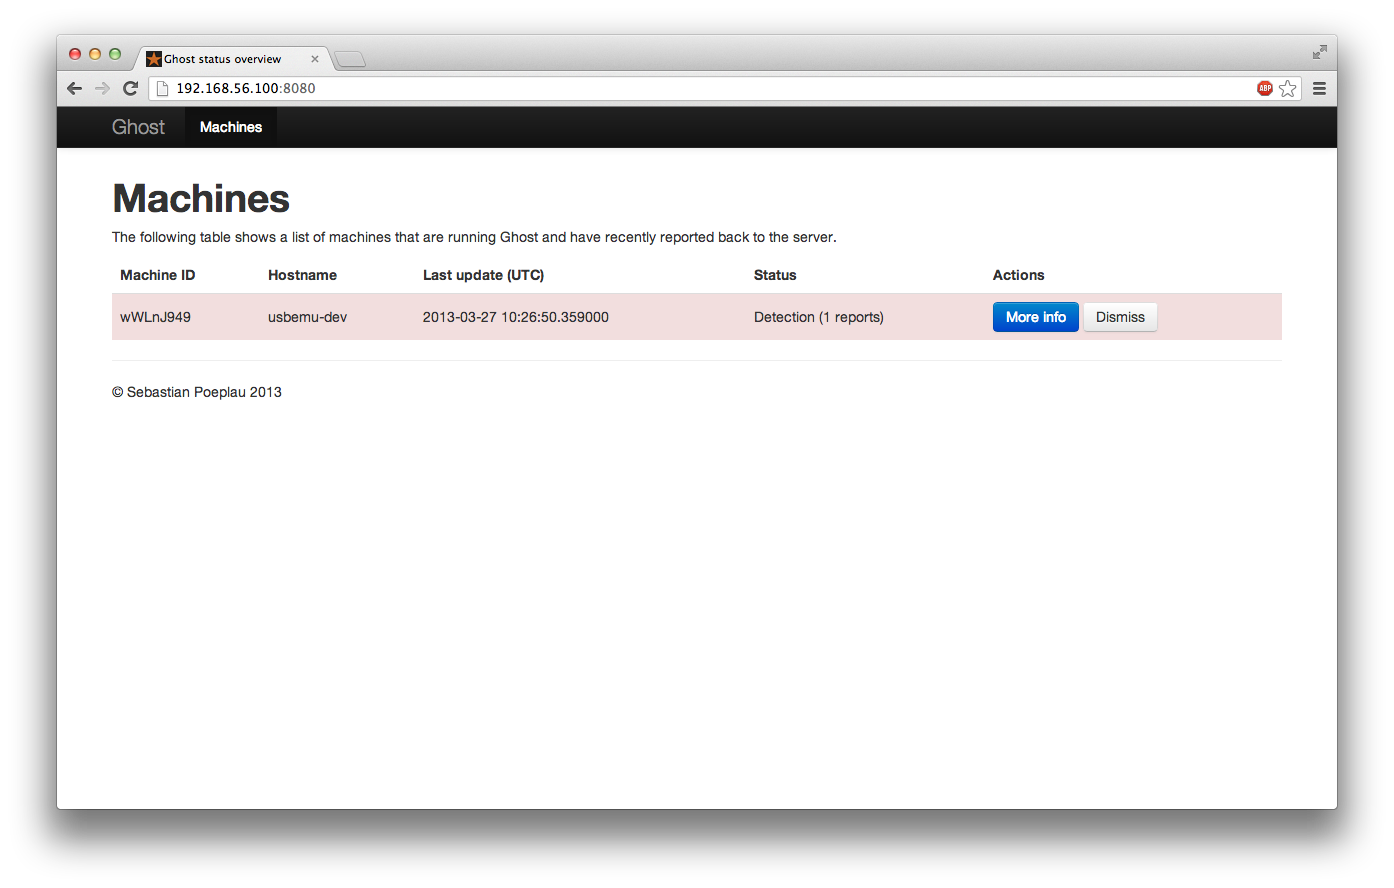The height and width of the screenshot is (888, 1394).
Task: Click the Last update (UTC) header
Action: tap(483, 275)
